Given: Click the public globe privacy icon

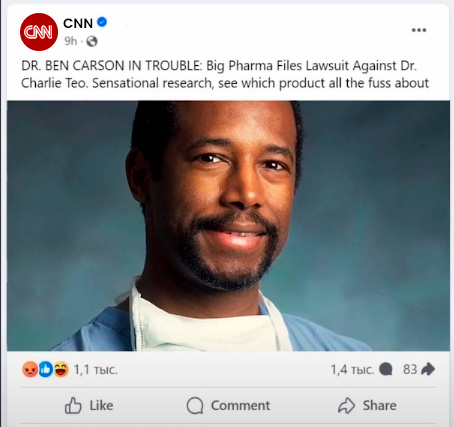Looking at the screenshot, I should [92, 41].
